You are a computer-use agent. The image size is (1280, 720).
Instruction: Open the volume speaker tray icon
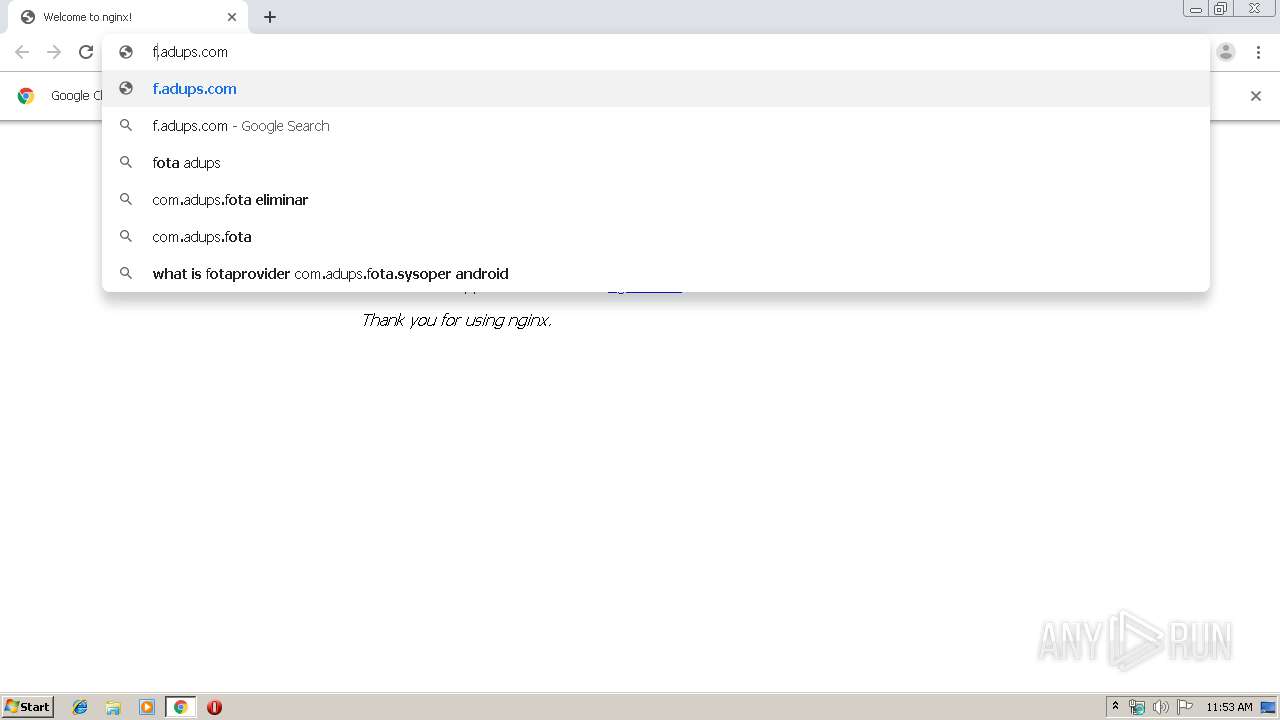1161,707
